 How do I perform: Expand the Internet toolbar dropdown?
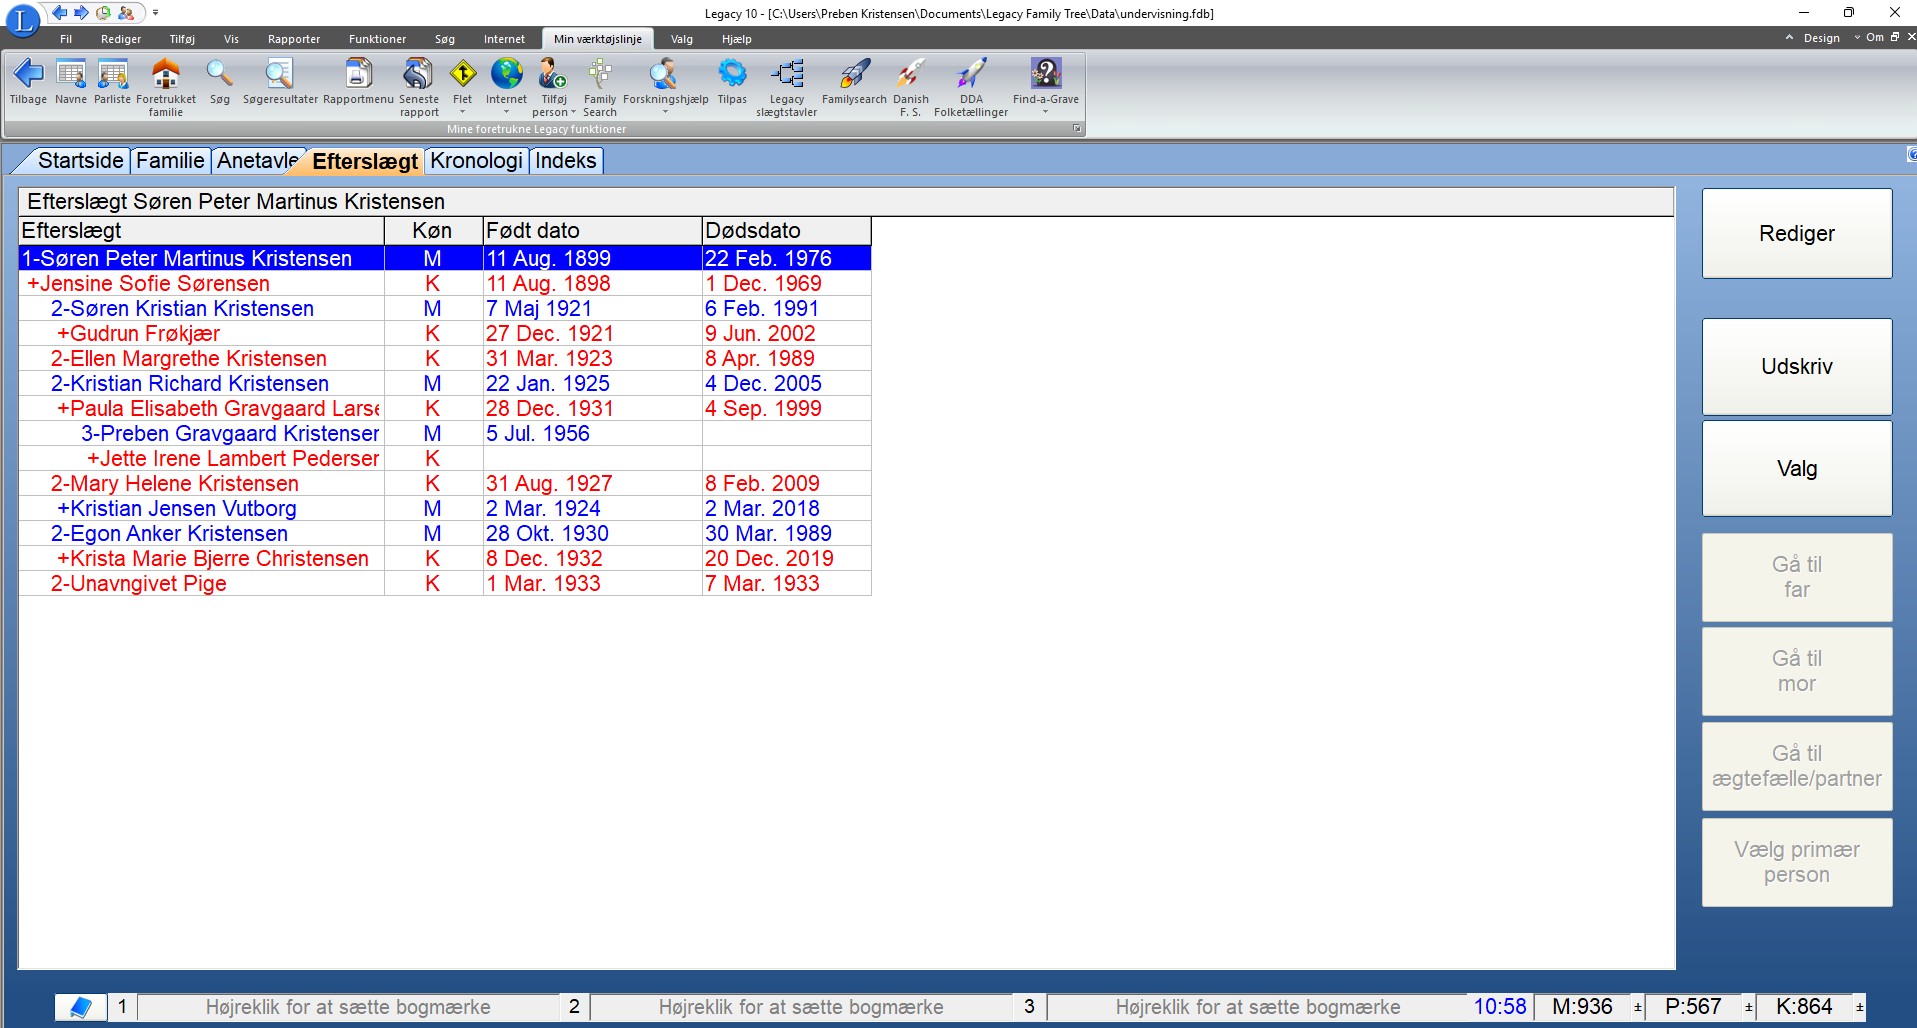[506, 112]
